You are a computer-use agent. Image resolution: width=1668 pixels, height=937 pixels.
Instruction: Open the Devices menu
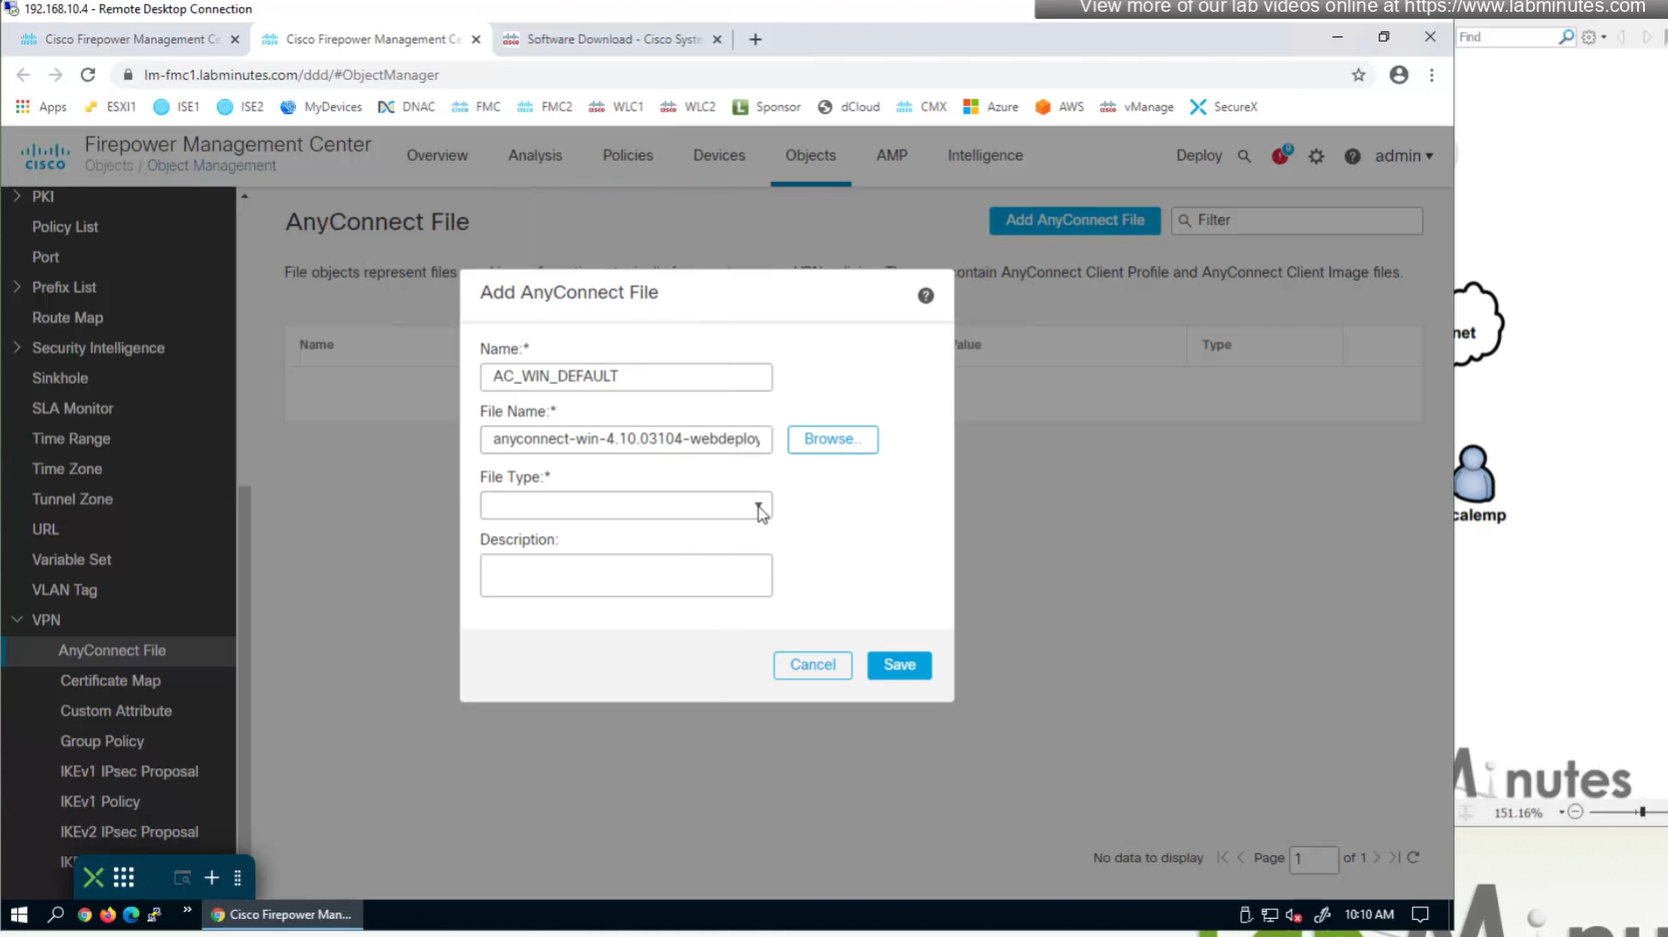(718, 156)
